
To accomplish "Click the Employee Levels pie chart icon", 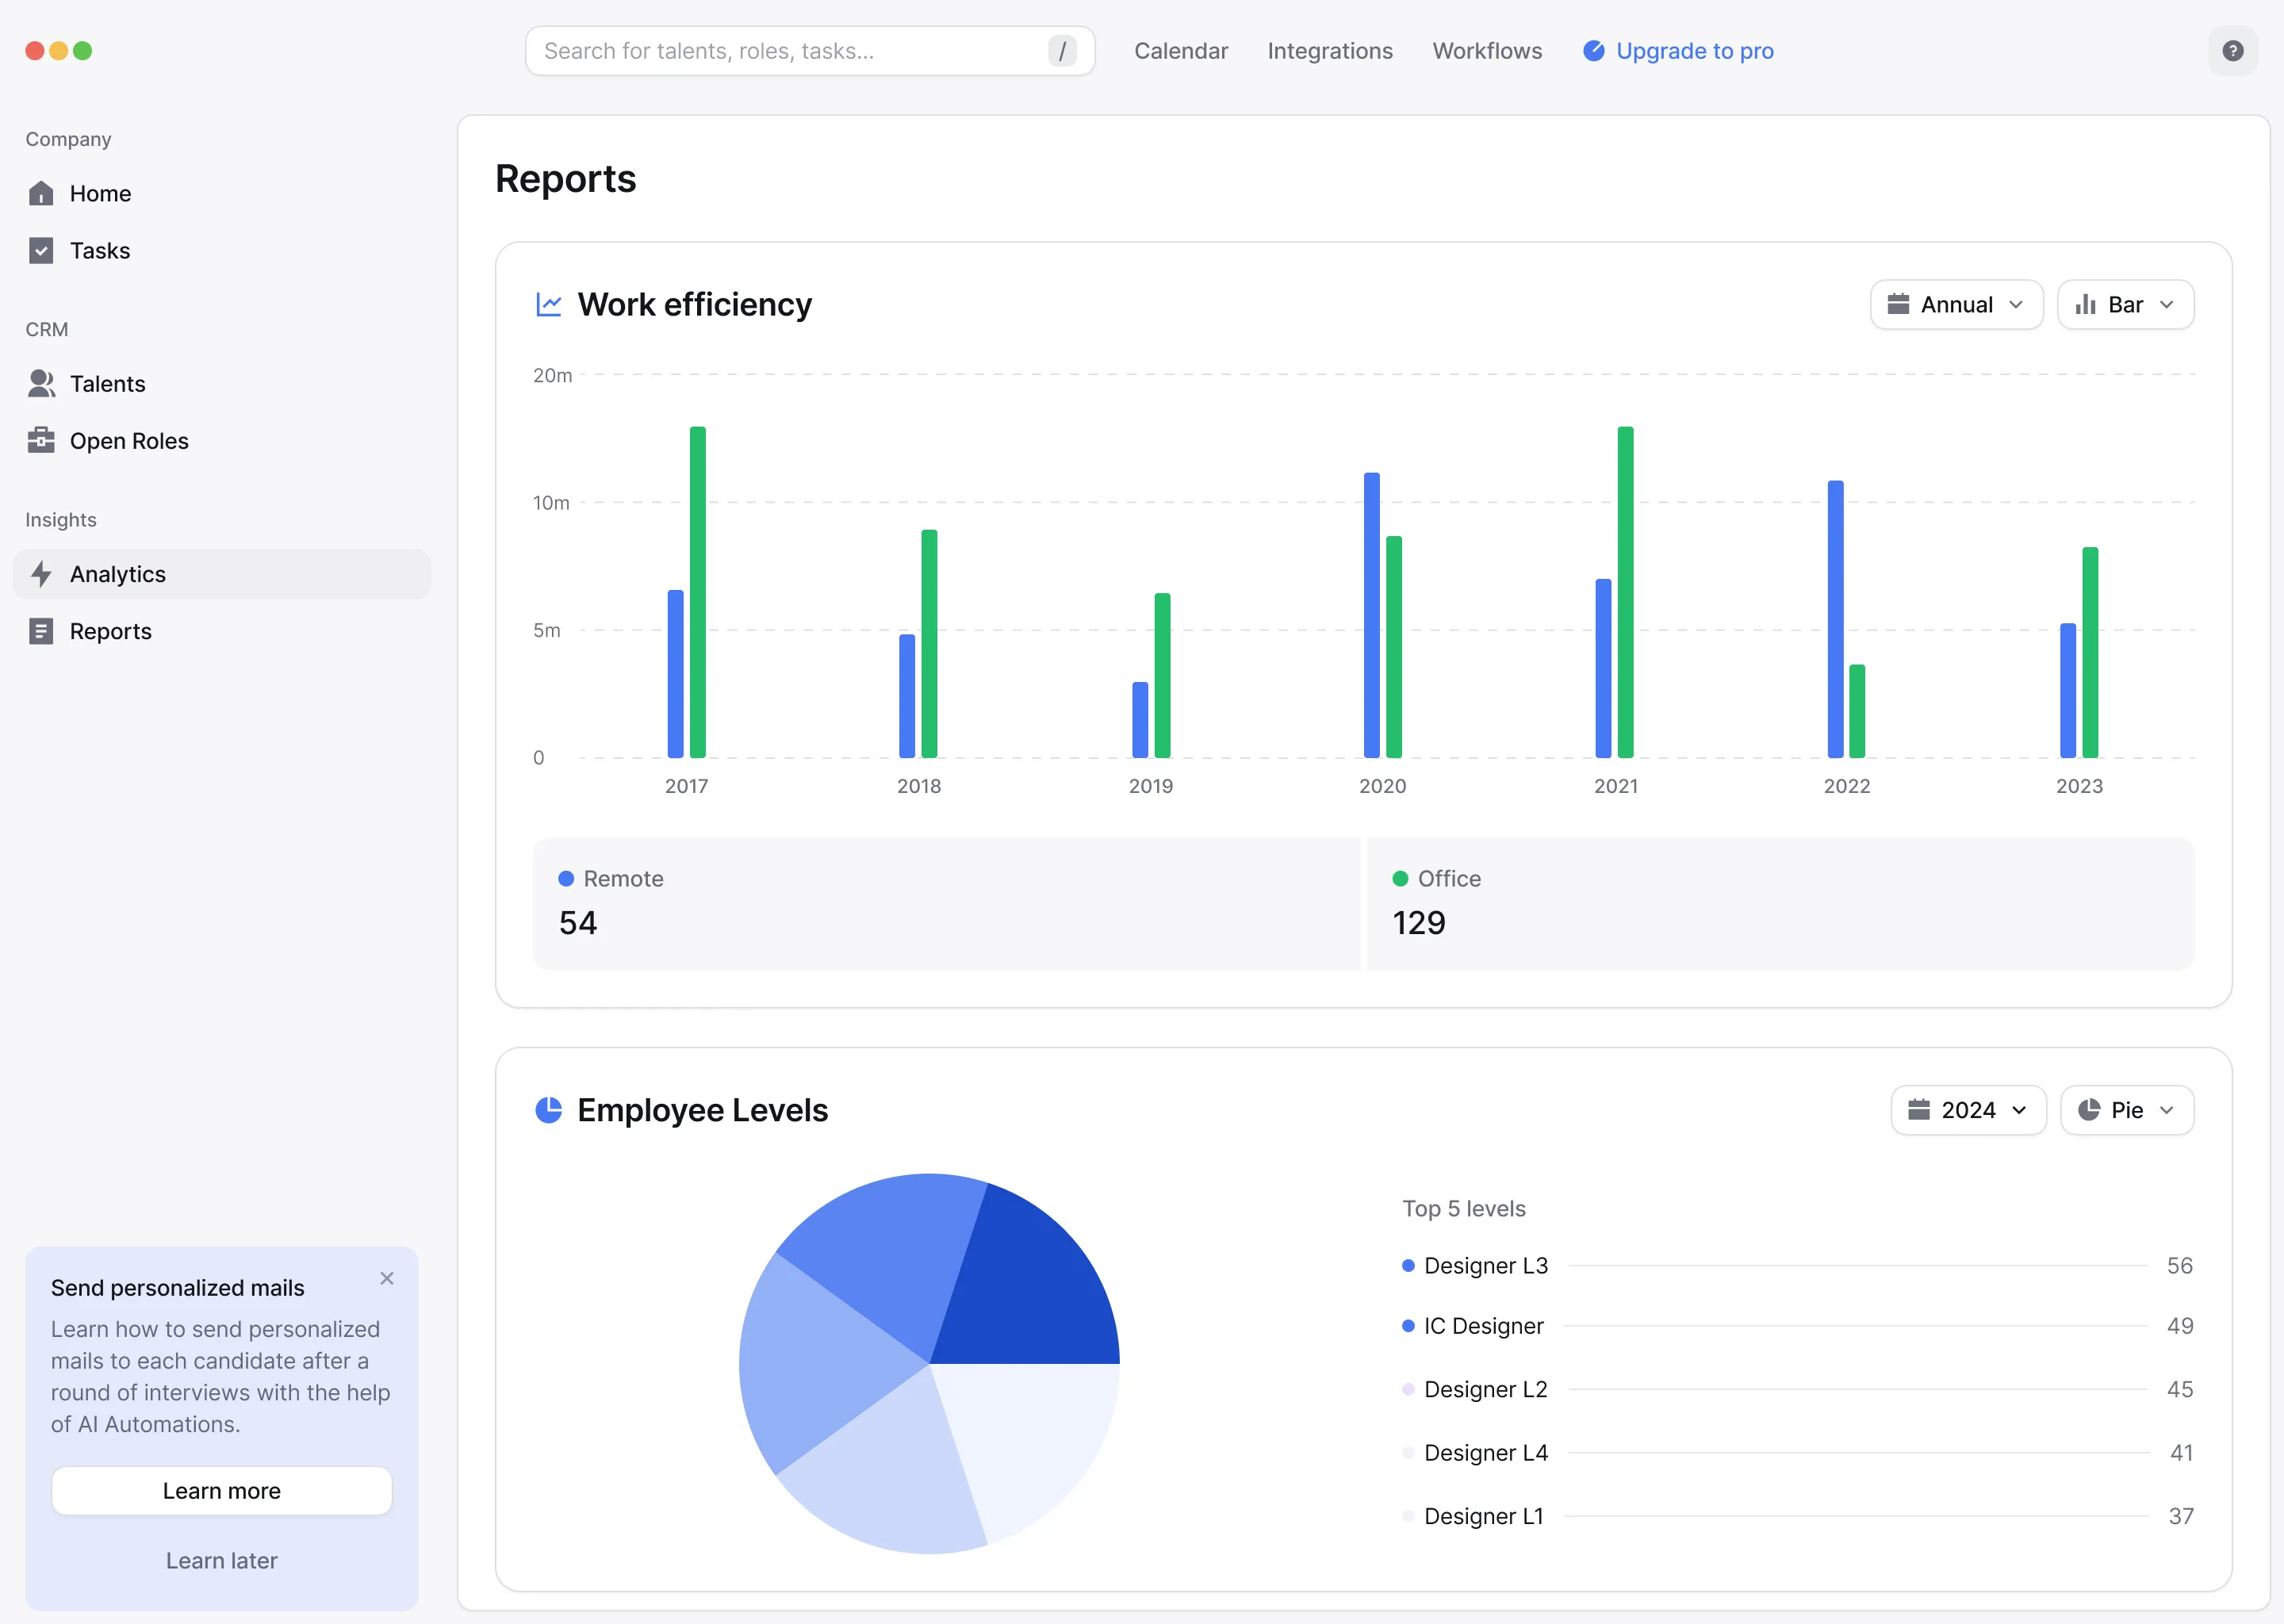I will [548, 1110].
